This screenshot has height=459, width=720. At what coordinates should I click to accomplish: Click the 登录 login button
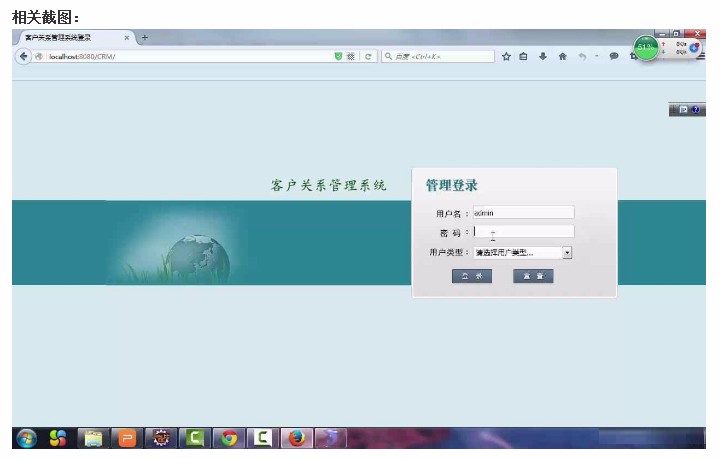(472, 276)
